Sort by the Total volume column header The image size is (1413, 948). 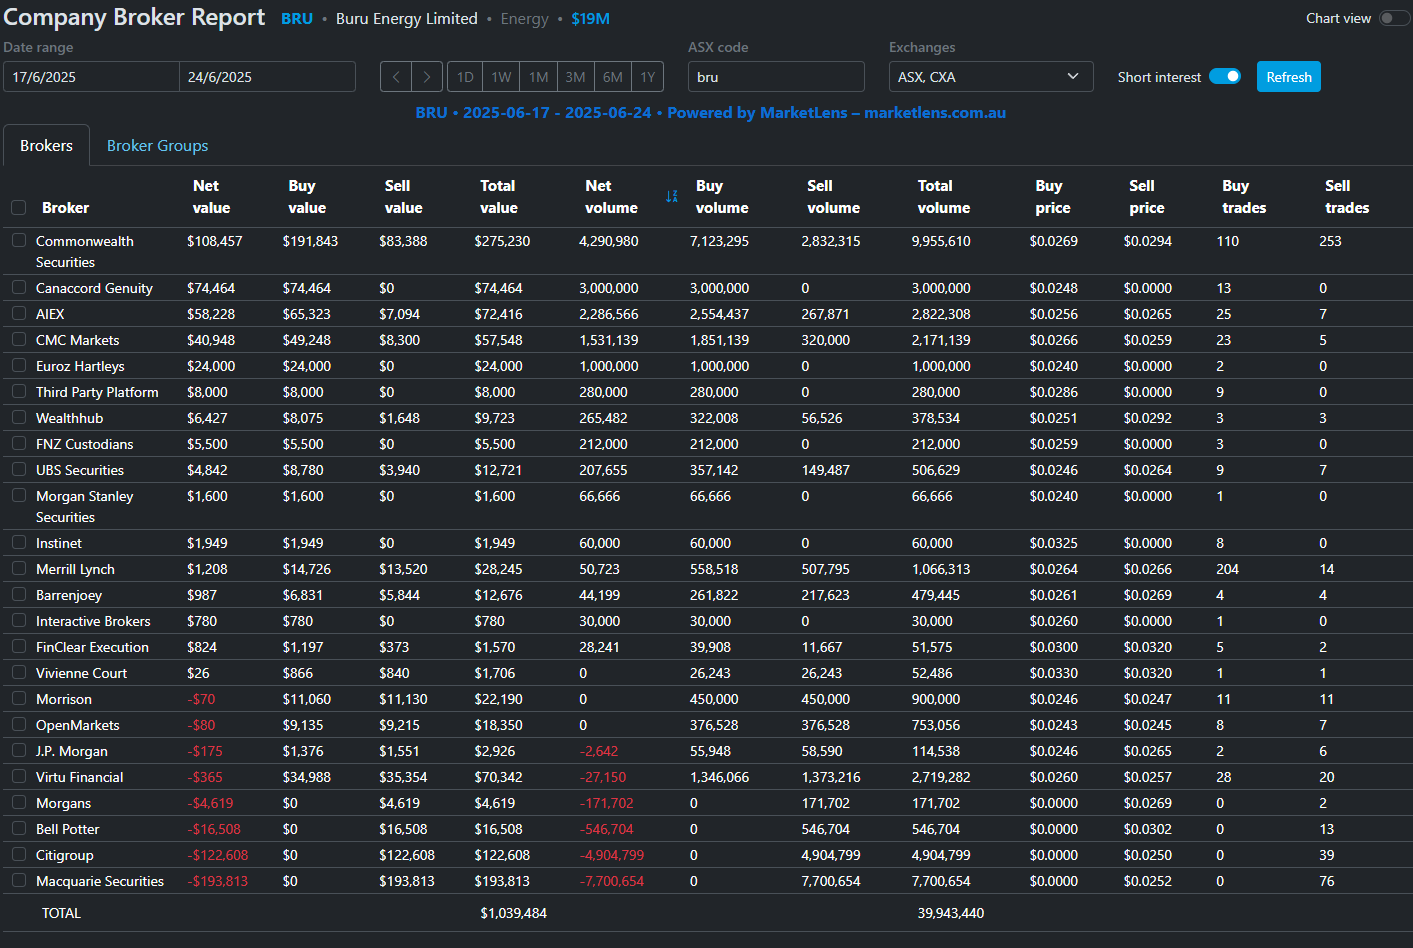point(944,197)
